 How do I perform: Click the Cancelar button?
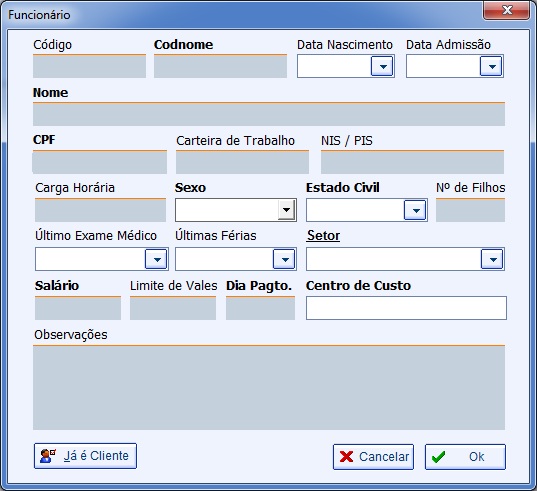point(373,457)
